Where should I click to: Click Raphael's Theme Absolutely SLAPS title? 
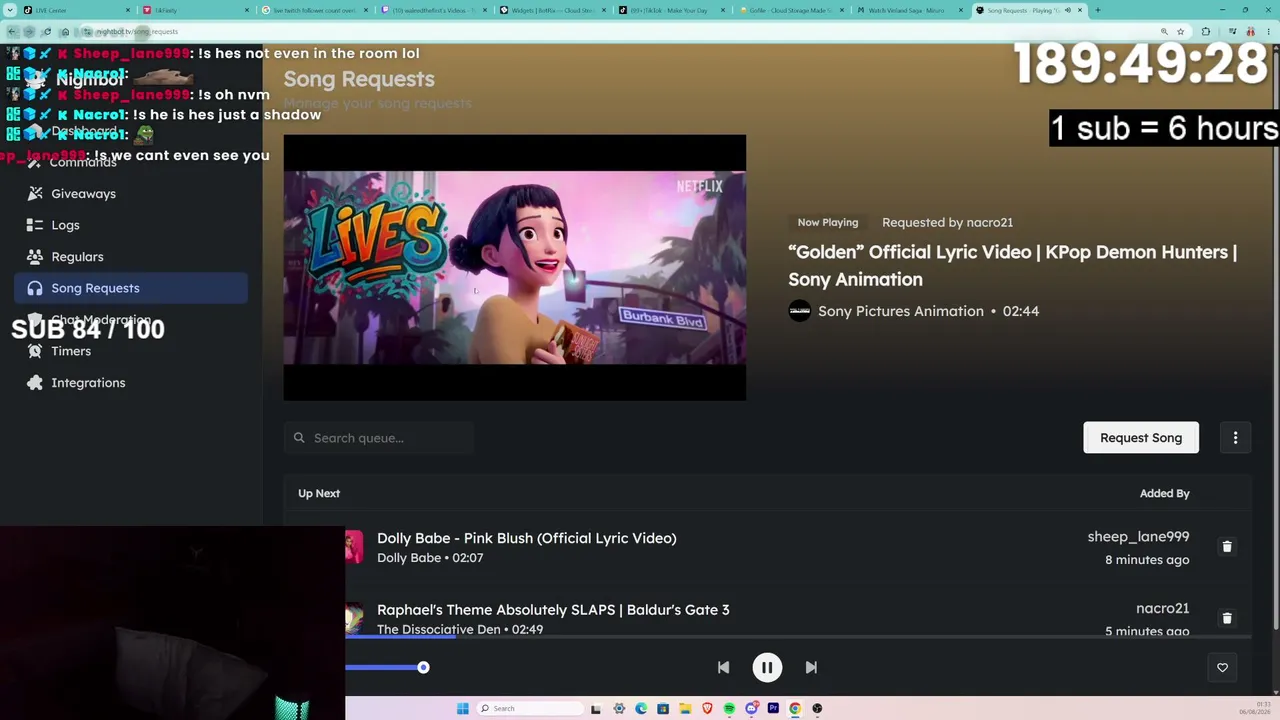click(x=553, y=609)
